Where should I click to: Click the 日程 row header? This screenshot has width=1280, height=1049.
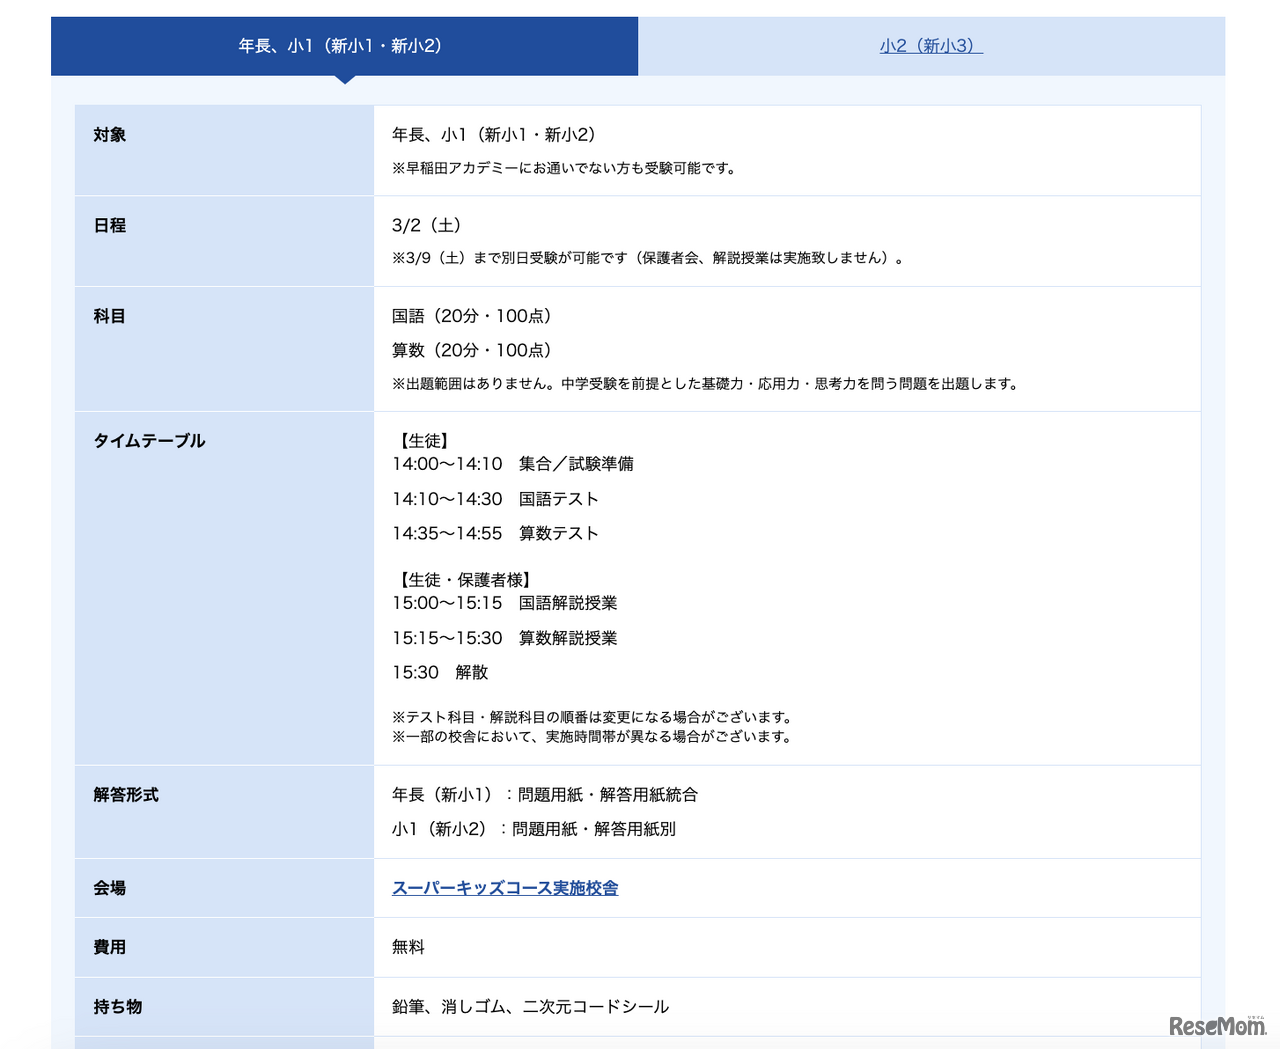pyautogui.click(x=110, y=226)
